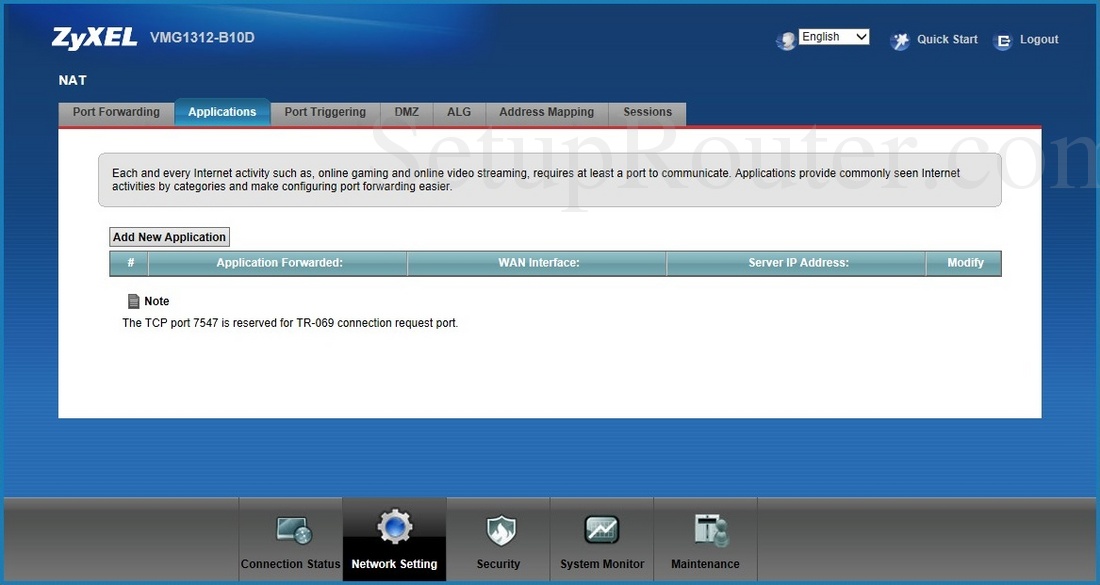Open the Security shield icon
1100x585 pixels.
(498, 528)
